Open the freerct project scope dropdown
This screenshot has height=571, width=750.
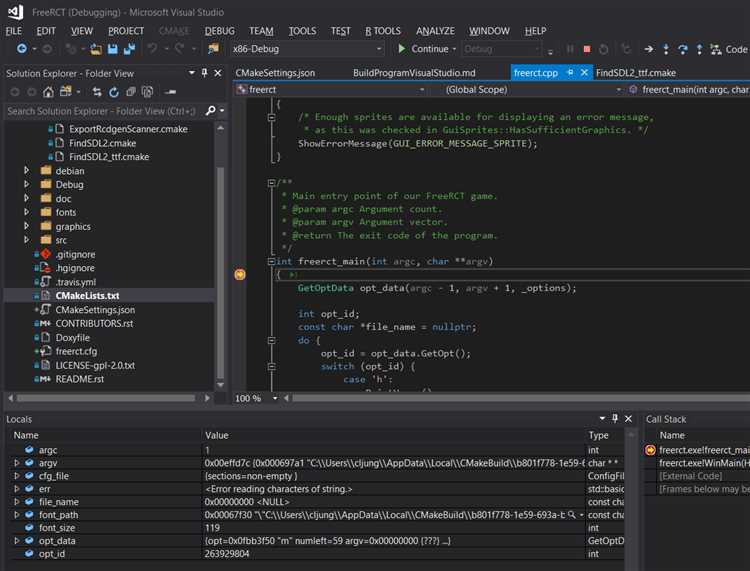[421, 90]
